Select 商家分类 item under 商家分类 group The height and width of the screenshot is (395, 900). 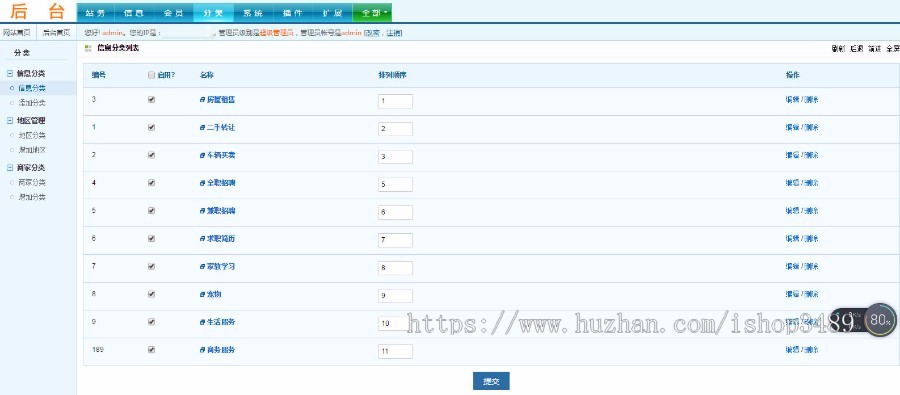click(x=32, y=183)
